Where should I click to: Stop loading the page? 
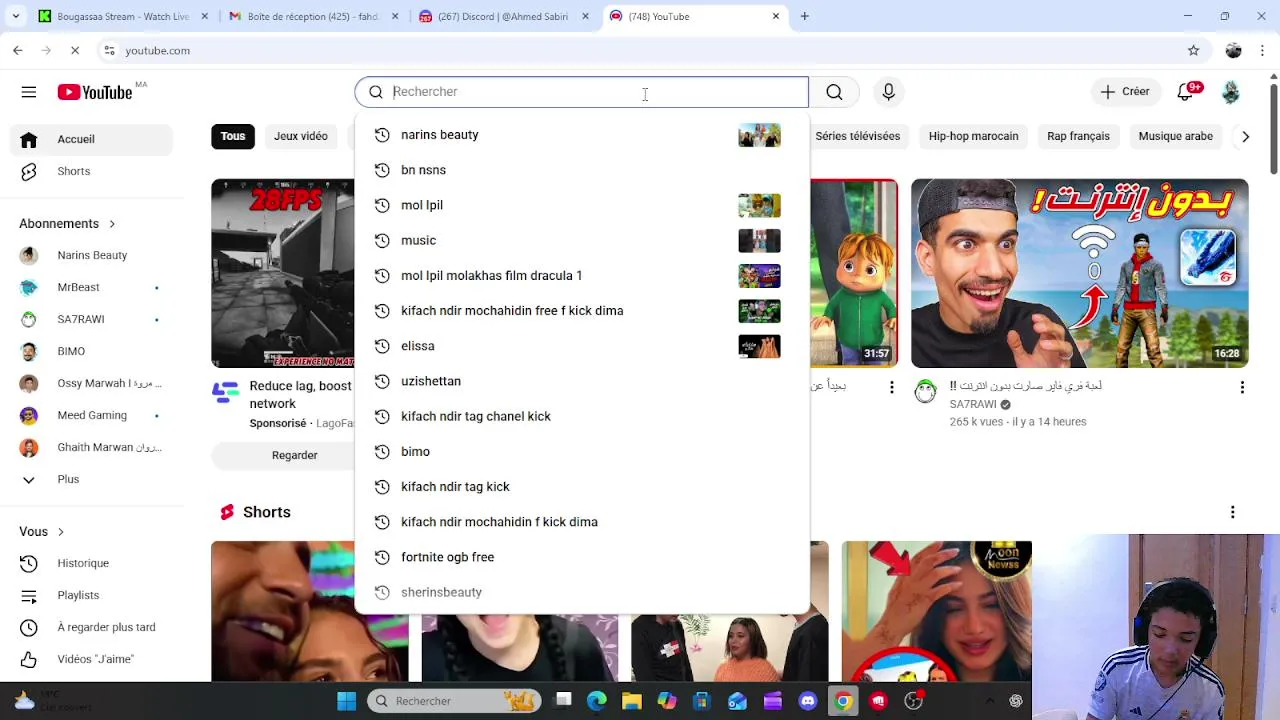(76, 50)
